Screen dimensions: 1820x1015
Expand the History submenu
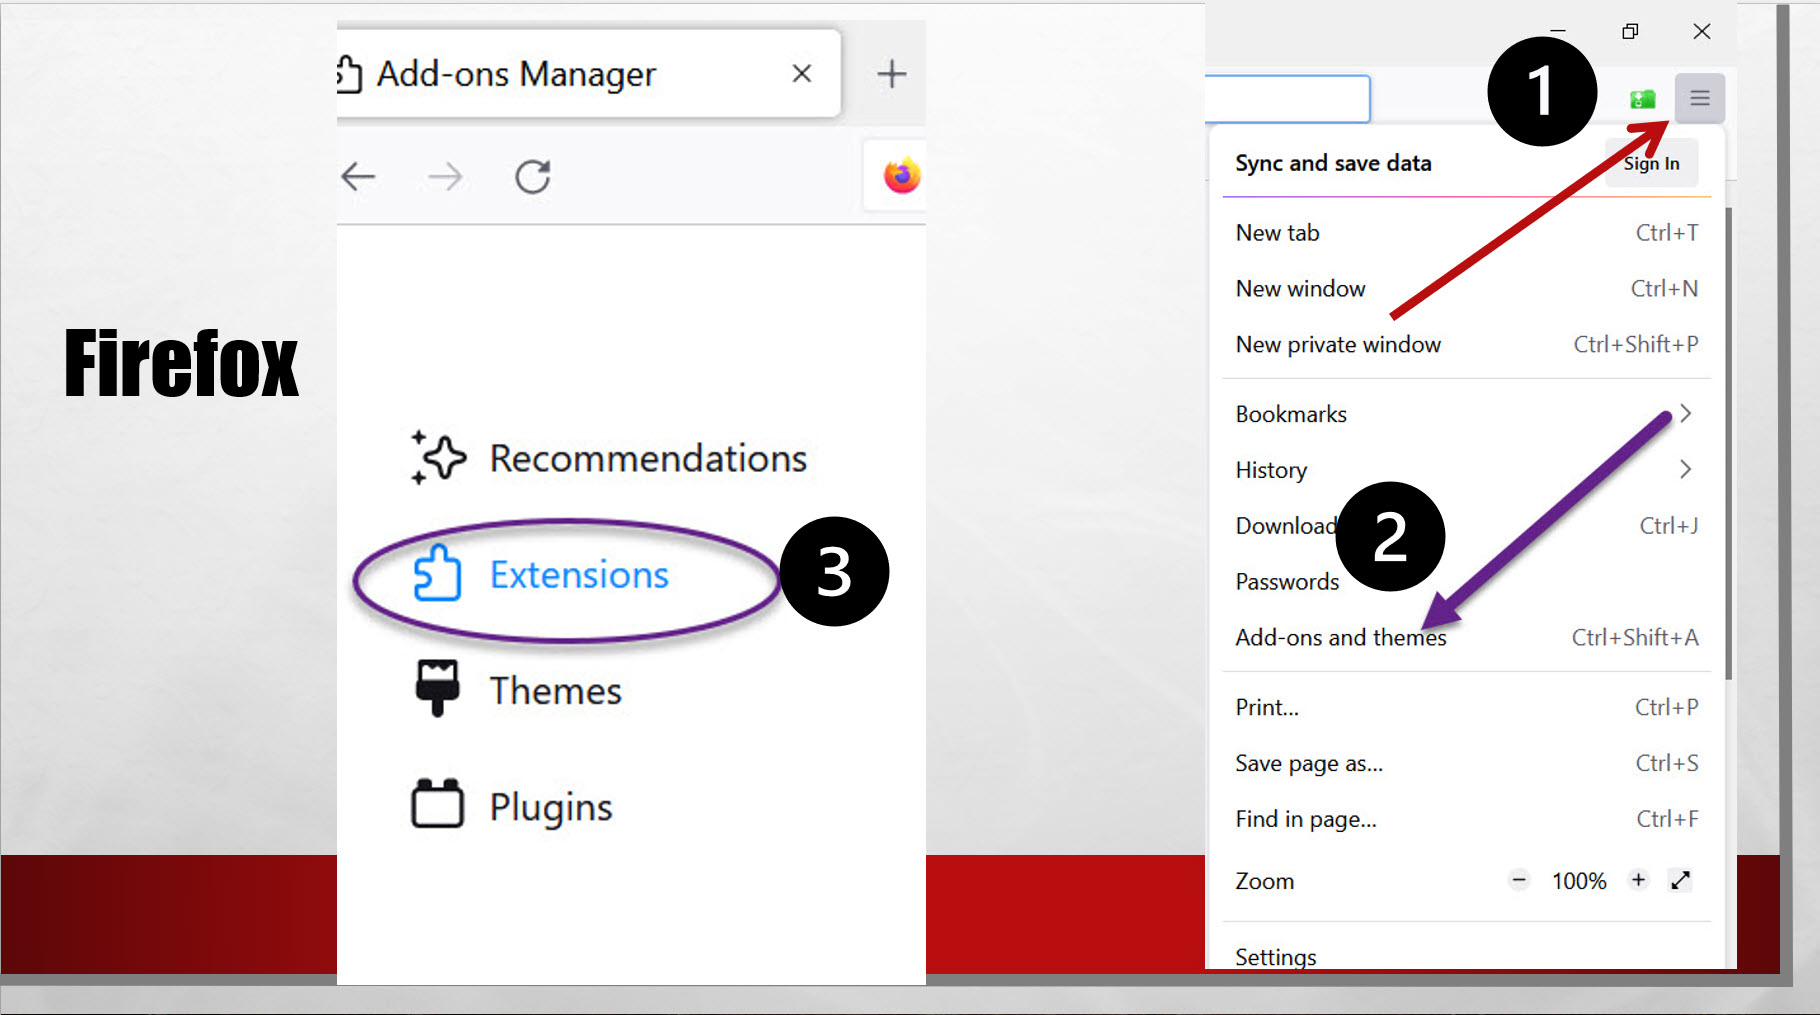1685,470
